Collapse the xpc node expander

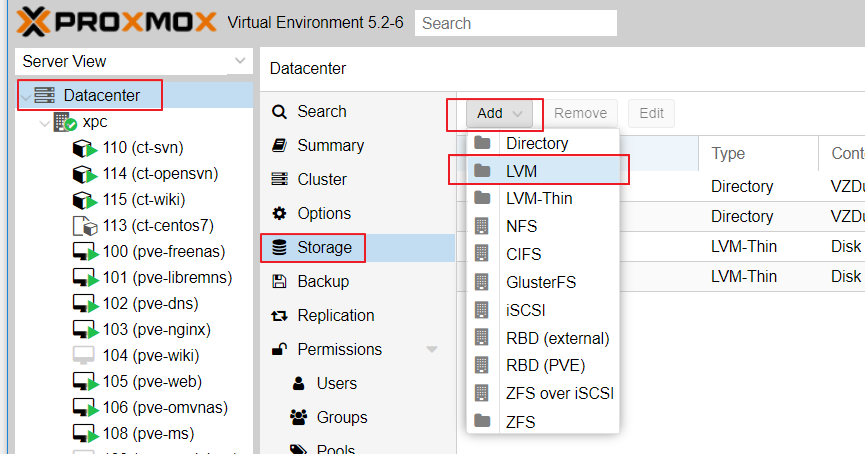point(45,123)
